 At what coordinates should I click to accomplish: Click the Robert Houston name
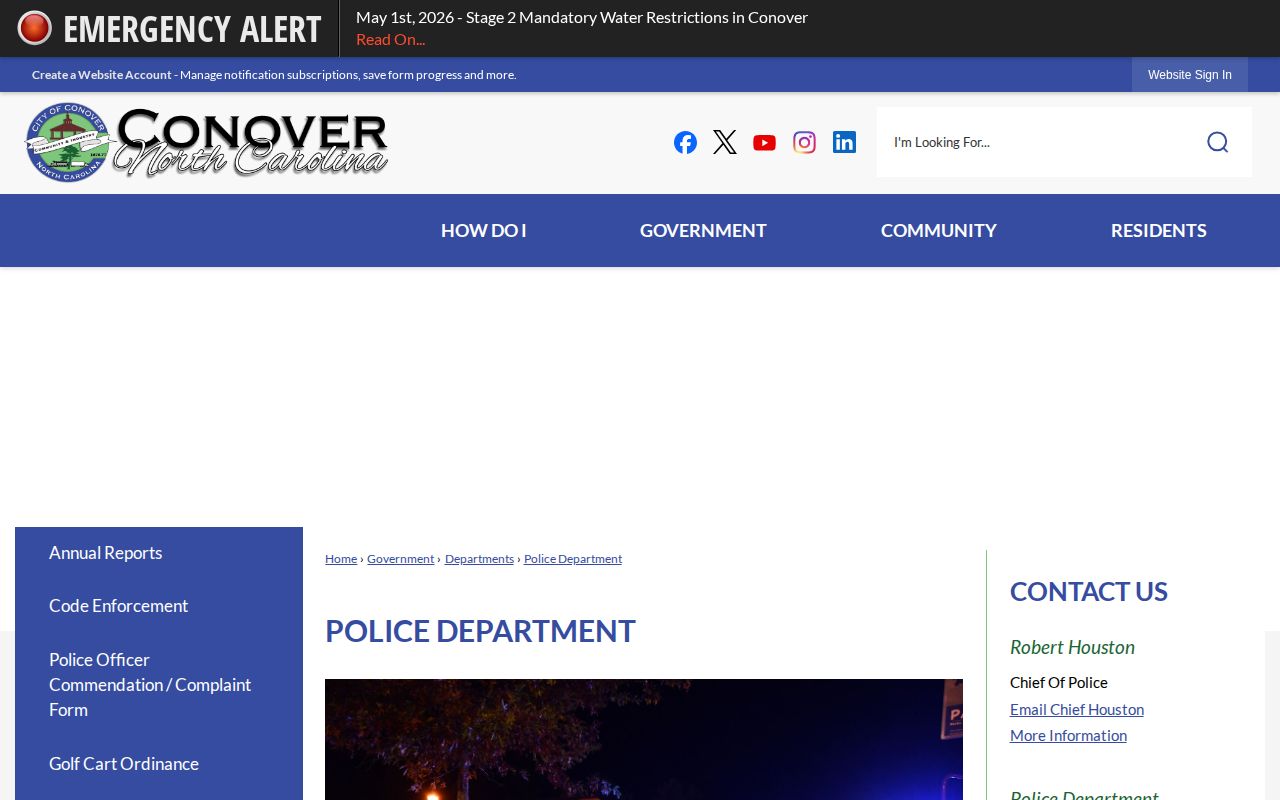click(1072, 647)
